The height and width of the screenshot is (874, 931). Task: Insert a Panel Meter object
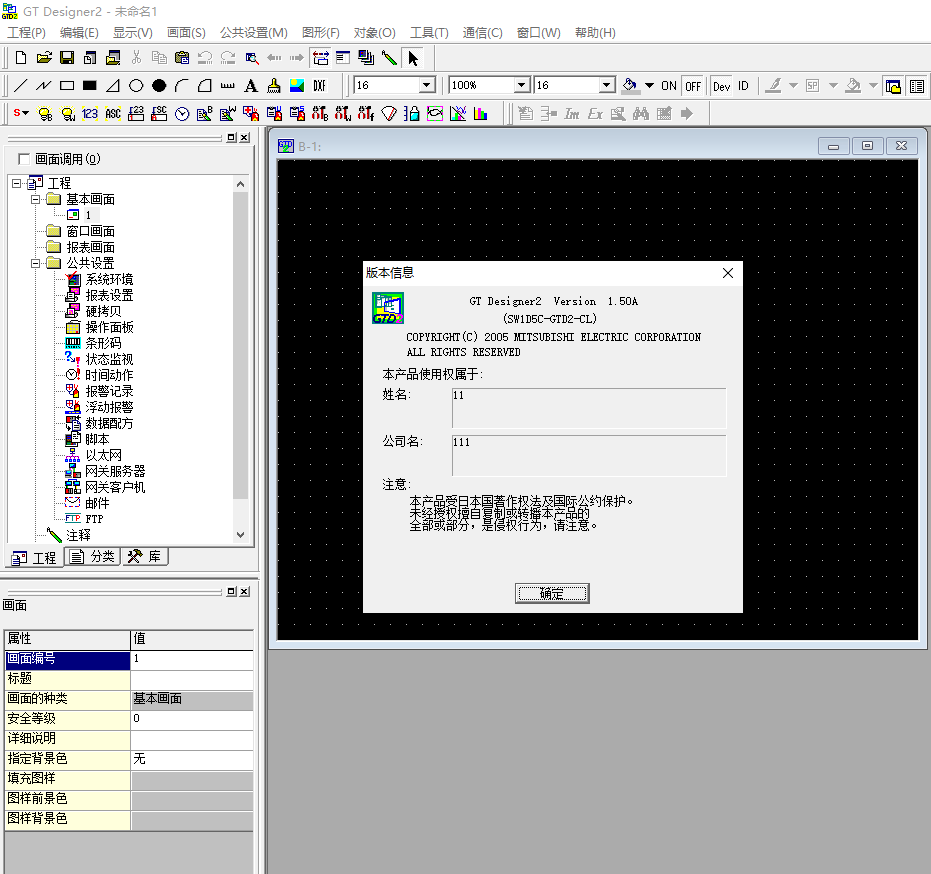pos(389,113)
